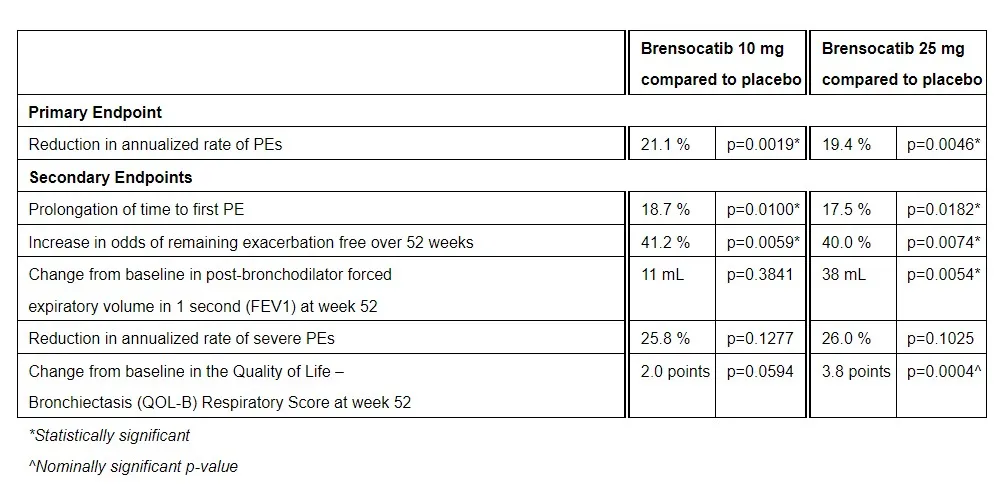Click the 21.1 % value cell

pyautogui.click(x=665, y=145)
